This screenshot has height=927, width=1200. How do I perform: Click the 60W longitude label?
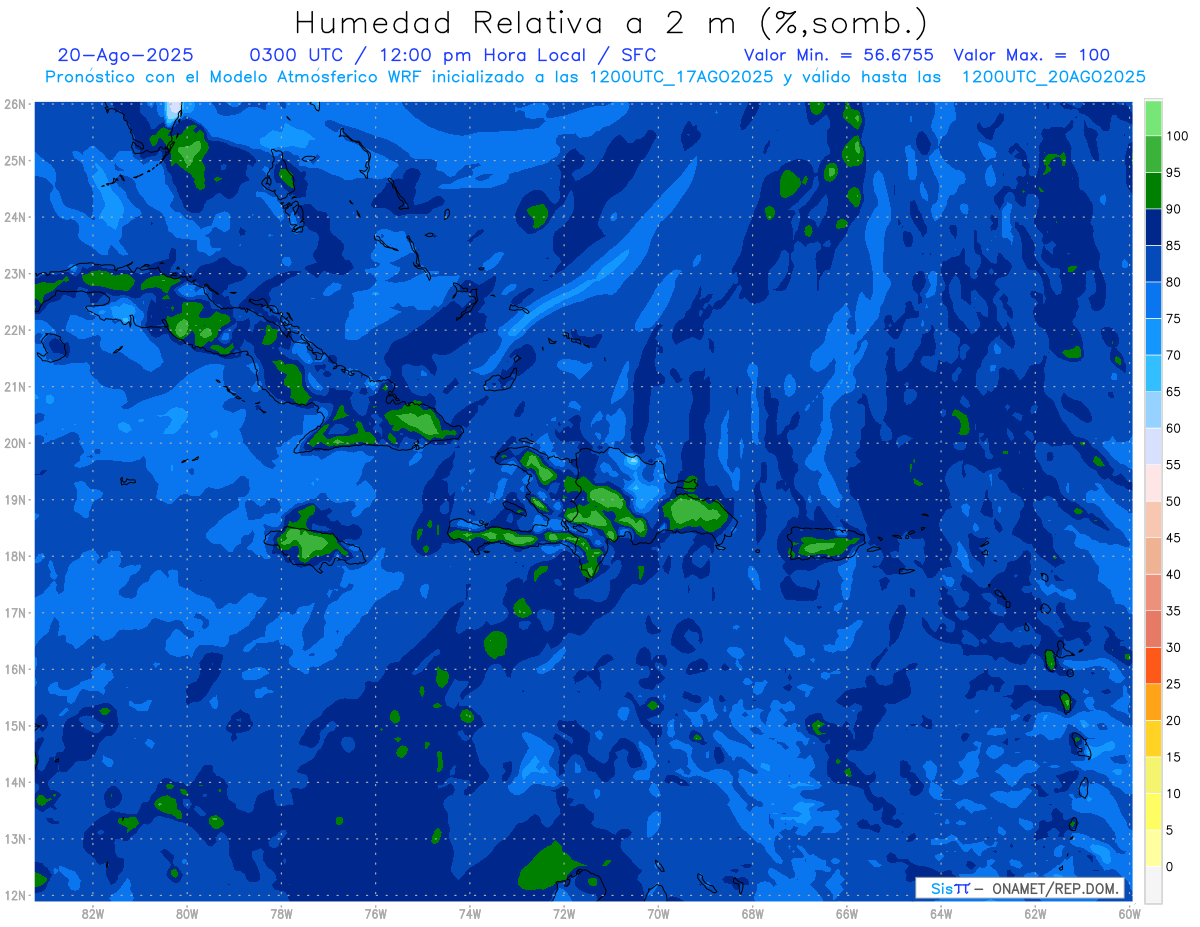1129,914
